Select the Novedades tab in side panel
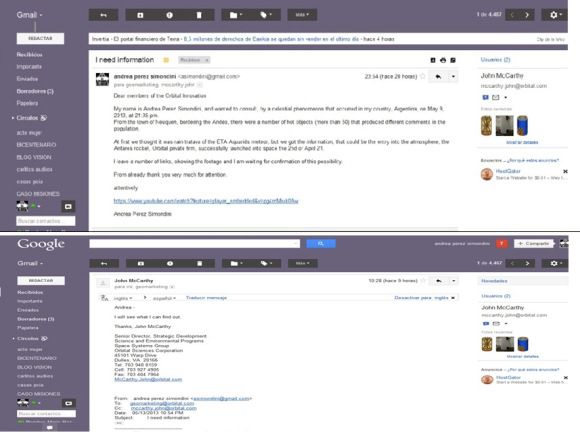Viewport: 580px width, 437px height. (x=494, y=281)
